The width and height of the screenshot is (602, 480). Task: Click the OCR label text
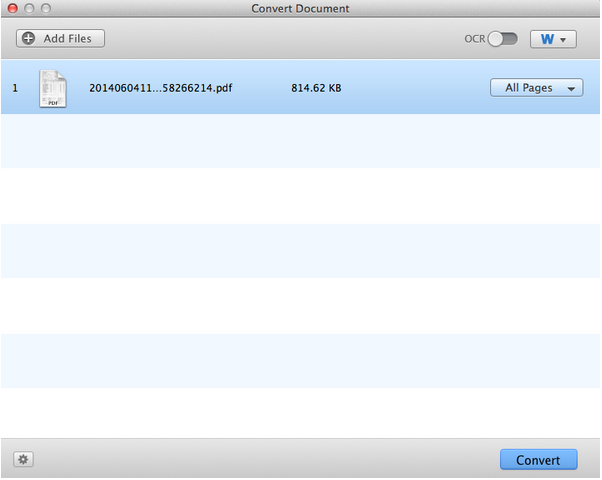pyautogui.click(x=474, y=39)
